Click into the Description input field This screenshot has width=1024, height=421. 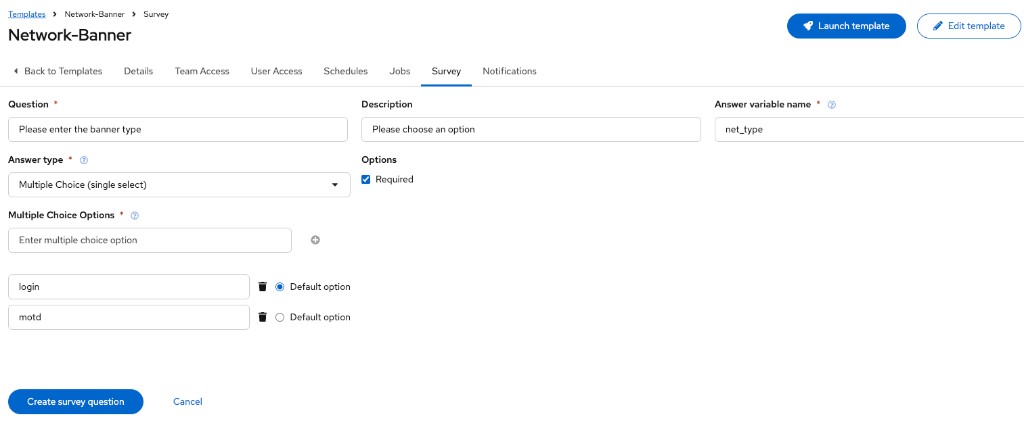[x=531, y=129]
